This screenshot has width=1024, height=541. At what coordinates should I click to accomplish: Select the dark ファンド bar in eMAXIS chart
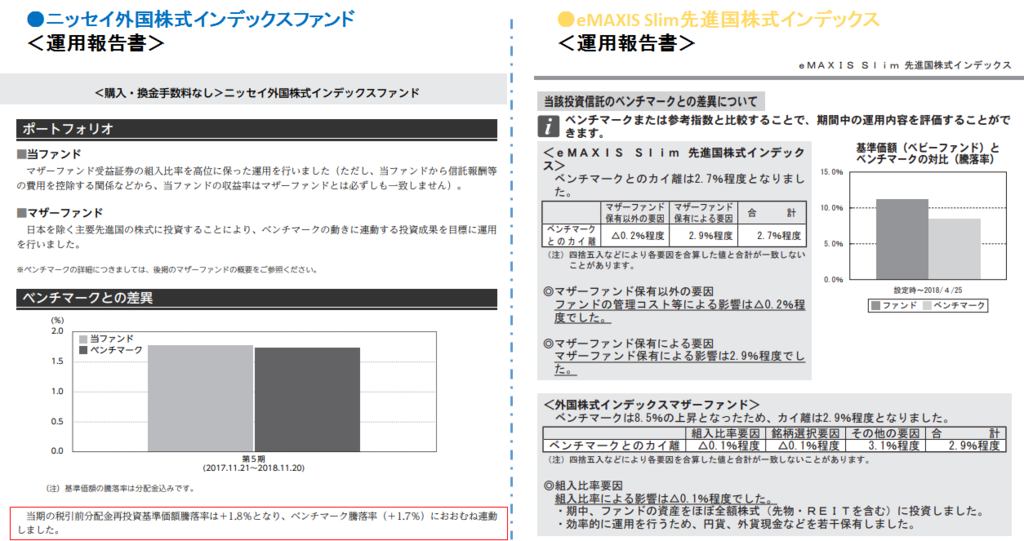pyautogui.click(x=902, y=239)
